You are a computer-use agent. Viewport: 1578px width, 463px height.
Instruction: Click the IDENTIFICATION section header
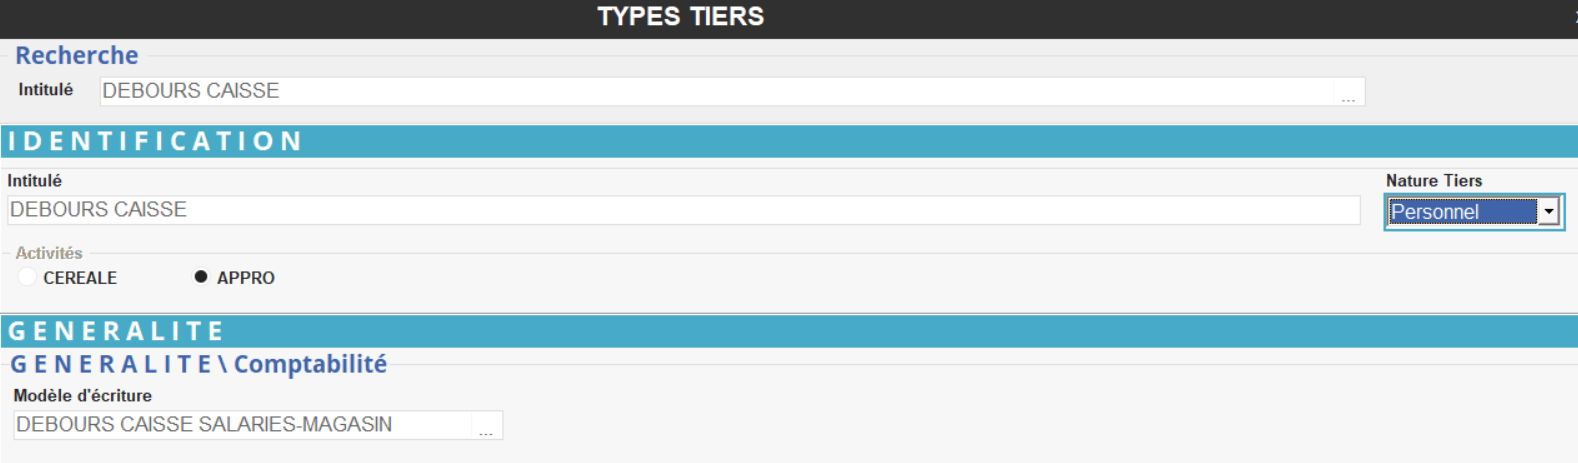[155, 141]
